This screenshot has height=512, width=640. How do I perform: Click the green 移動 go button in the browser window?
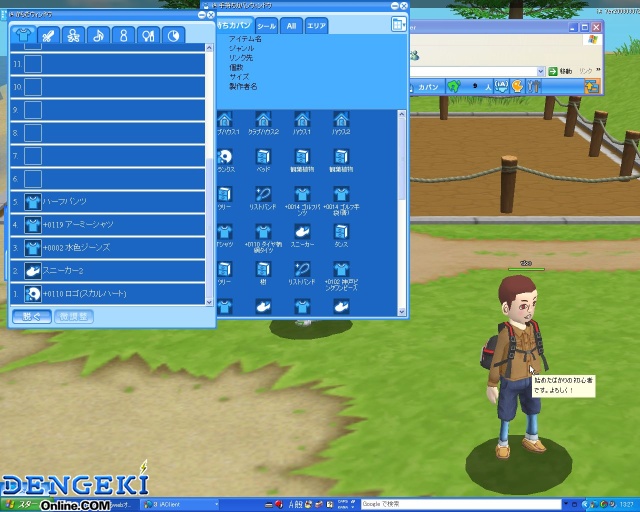click(560, 71)
